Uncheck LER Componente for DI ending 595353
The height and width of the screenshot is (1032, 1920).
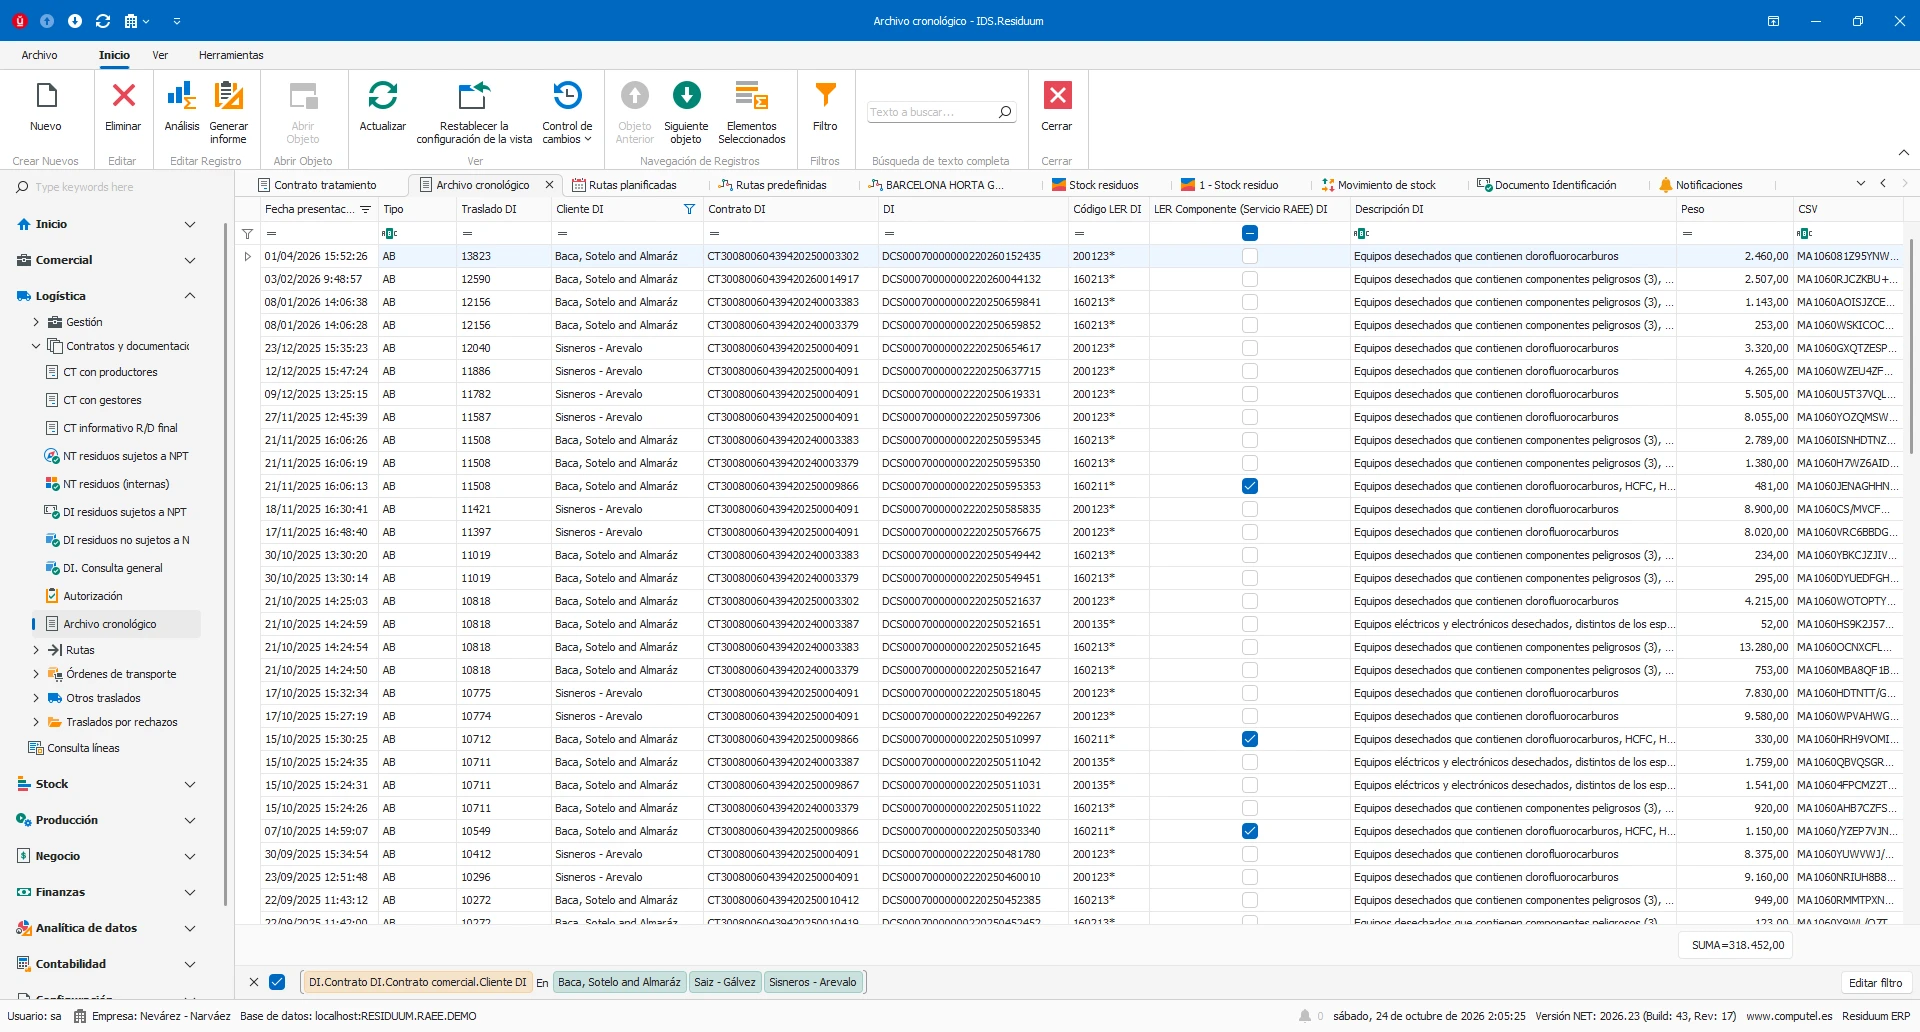pyautogui.click(x=1250, y=486)
